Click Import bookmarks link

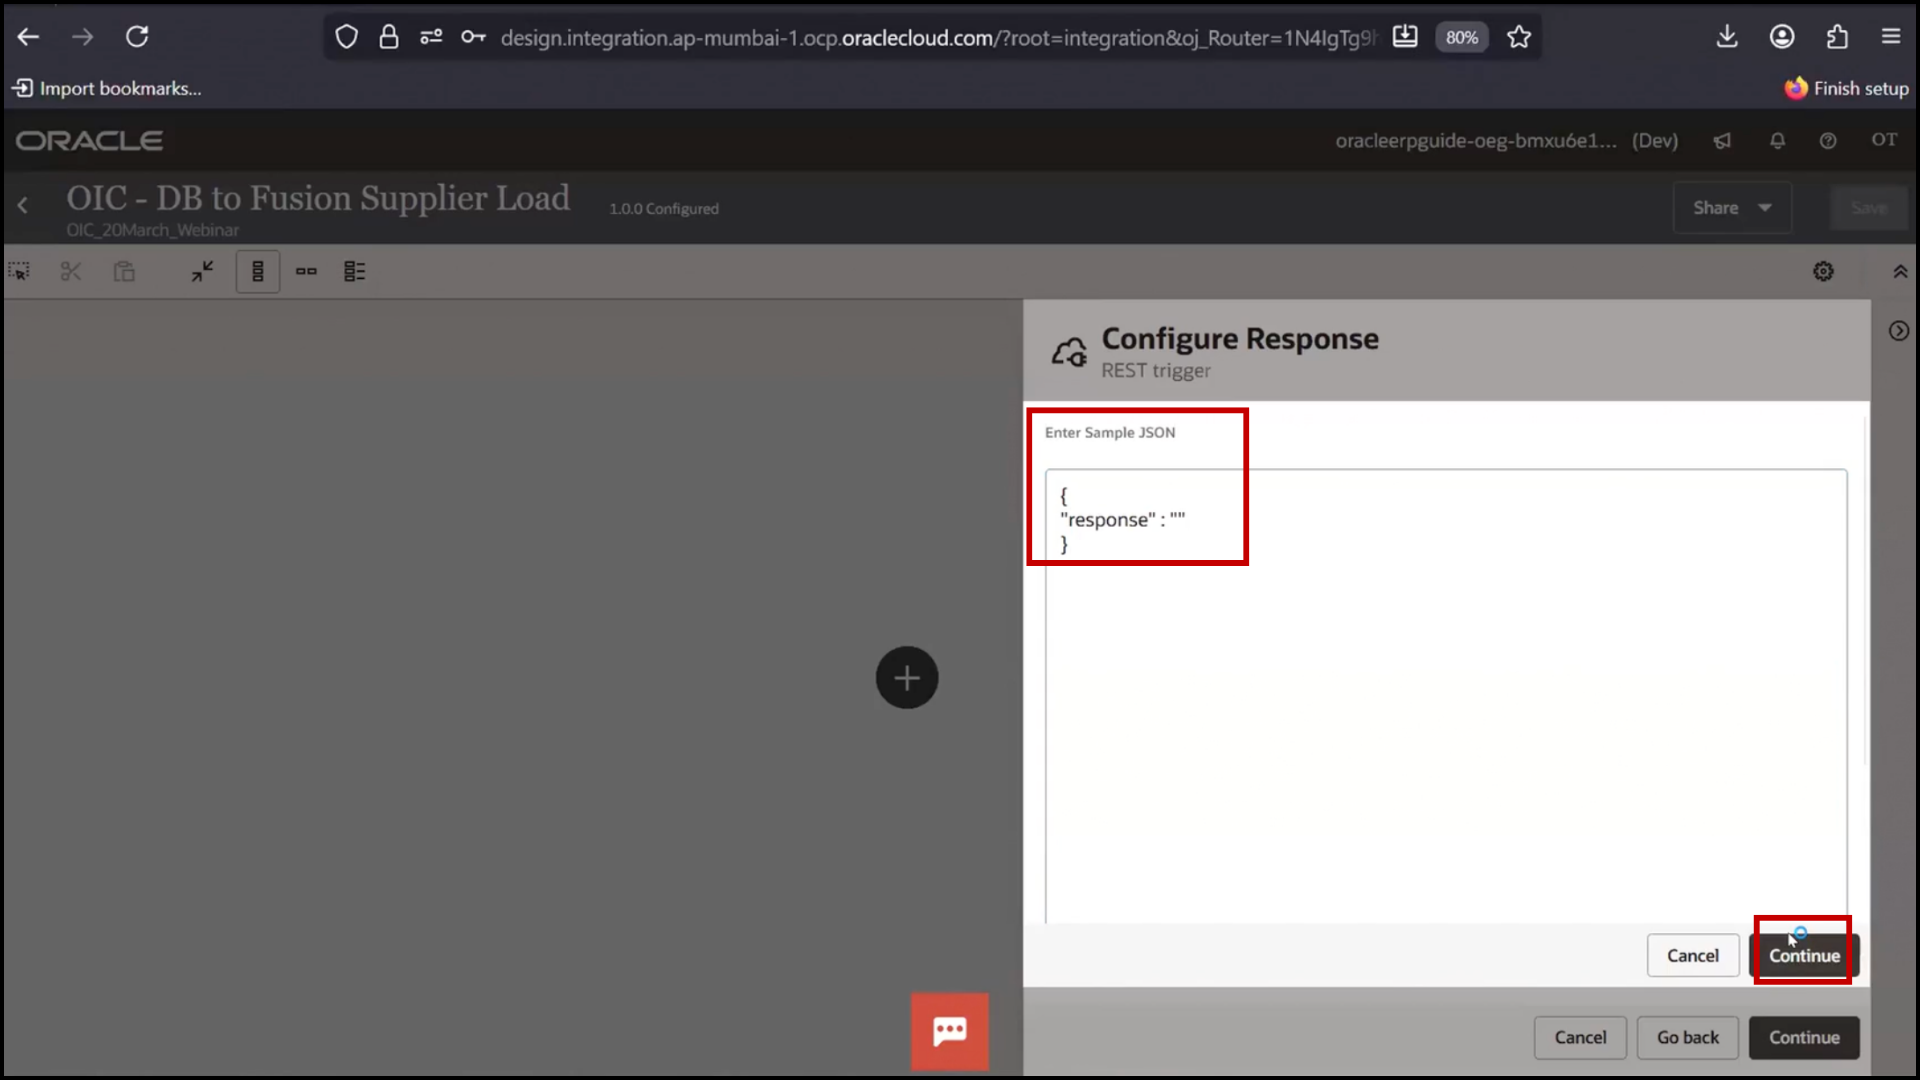point(107,88)
